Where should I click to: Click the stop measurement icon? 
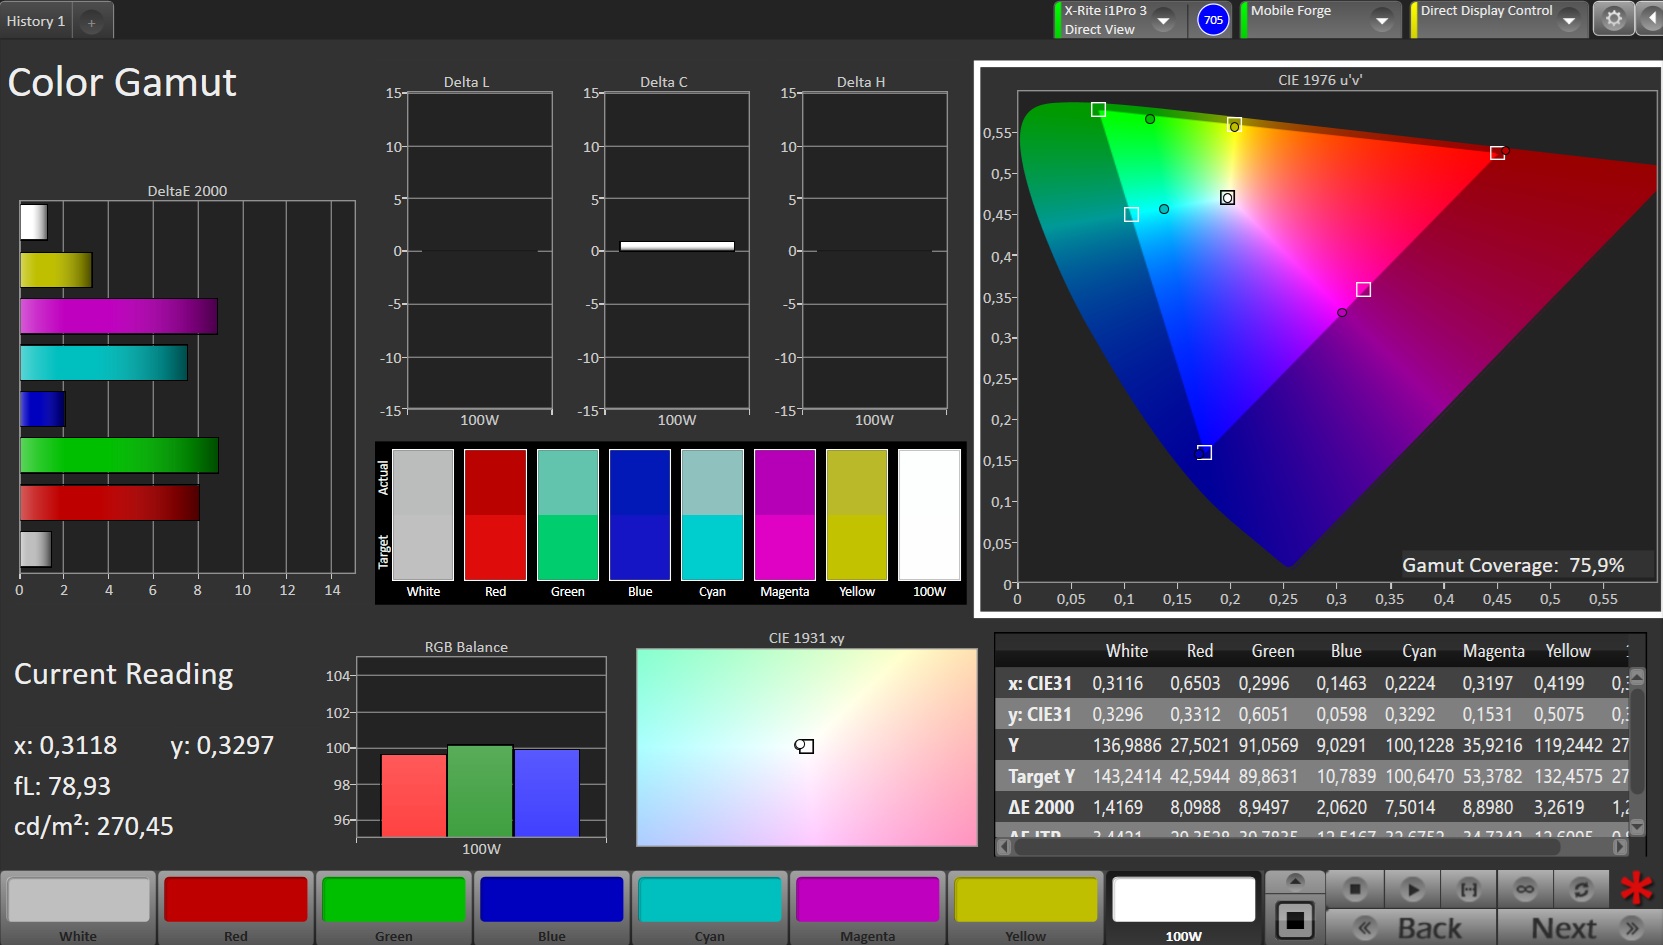[x=1355, y=888]
